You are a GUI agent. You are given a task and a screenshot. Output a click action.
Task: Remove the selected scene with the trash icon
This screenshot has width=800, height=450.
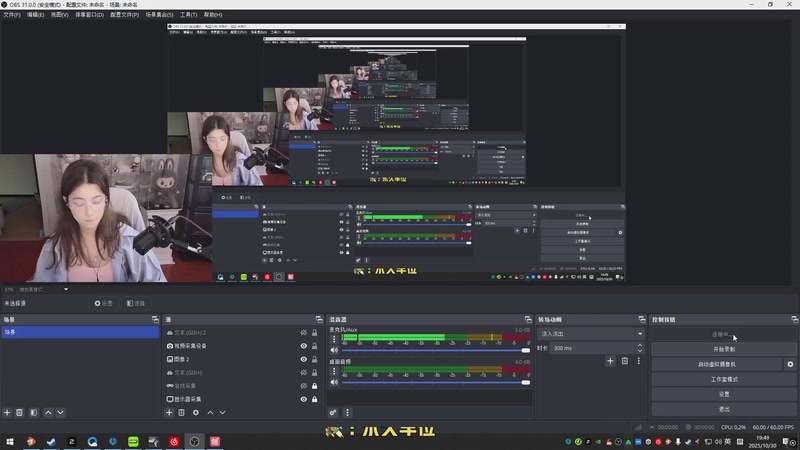tap(19, 412)
